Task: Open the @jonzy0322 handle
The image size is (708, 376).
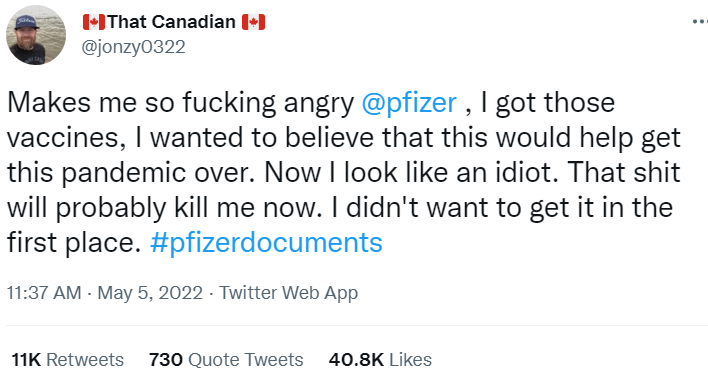Action: point(133,47)
